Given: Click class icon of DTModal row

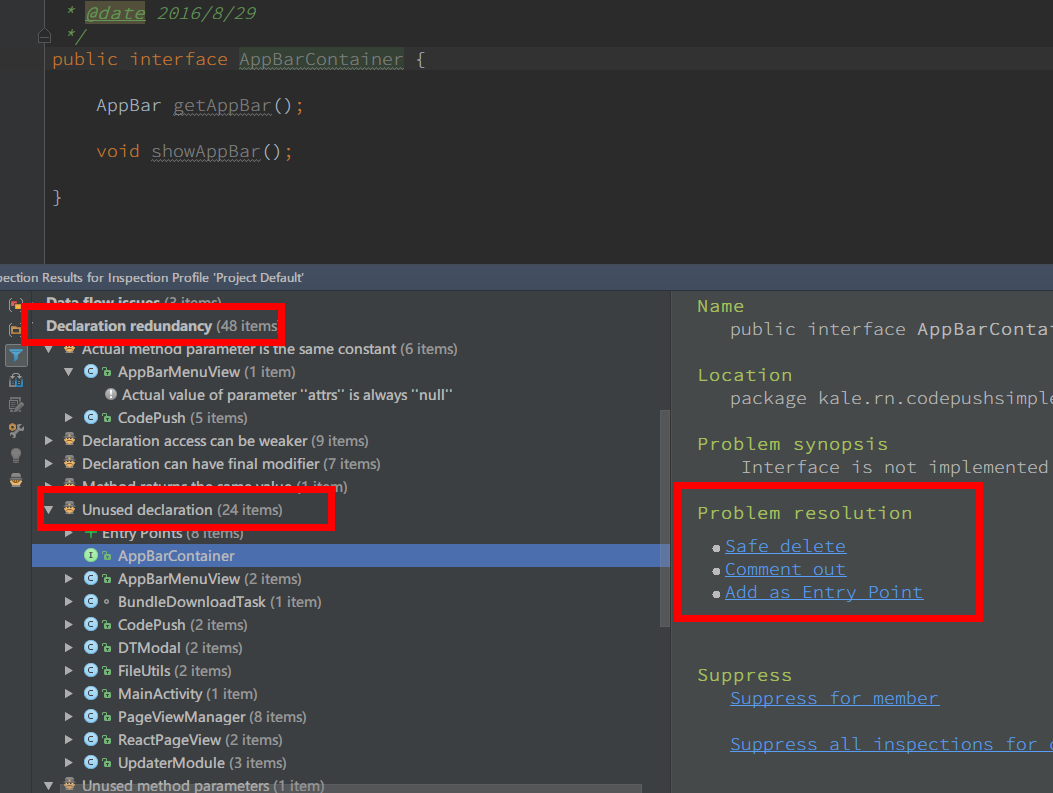Looking at the screenshot, I should [91, 647].
